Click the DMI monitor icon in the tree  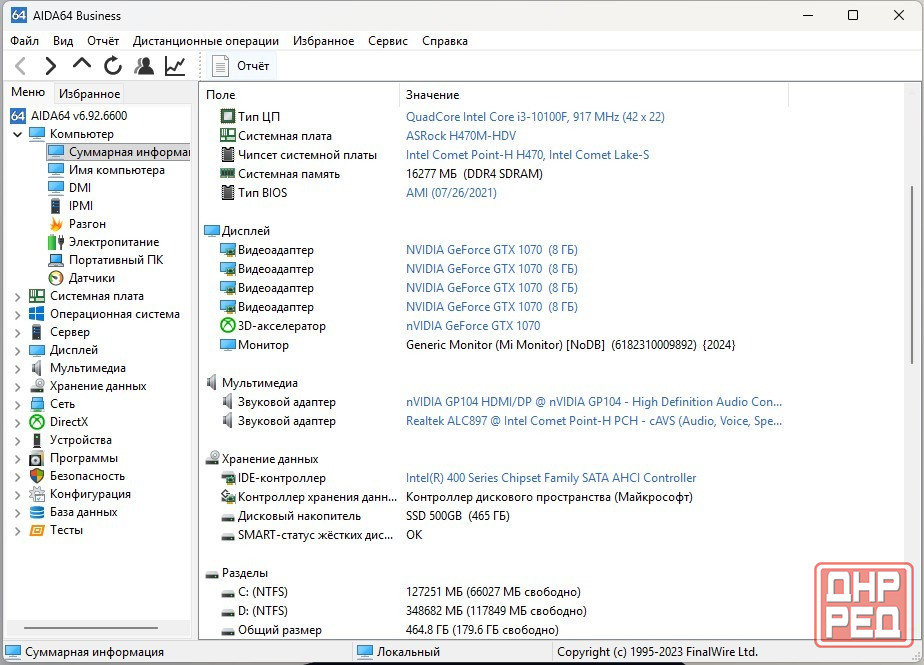tap(56, 187)
